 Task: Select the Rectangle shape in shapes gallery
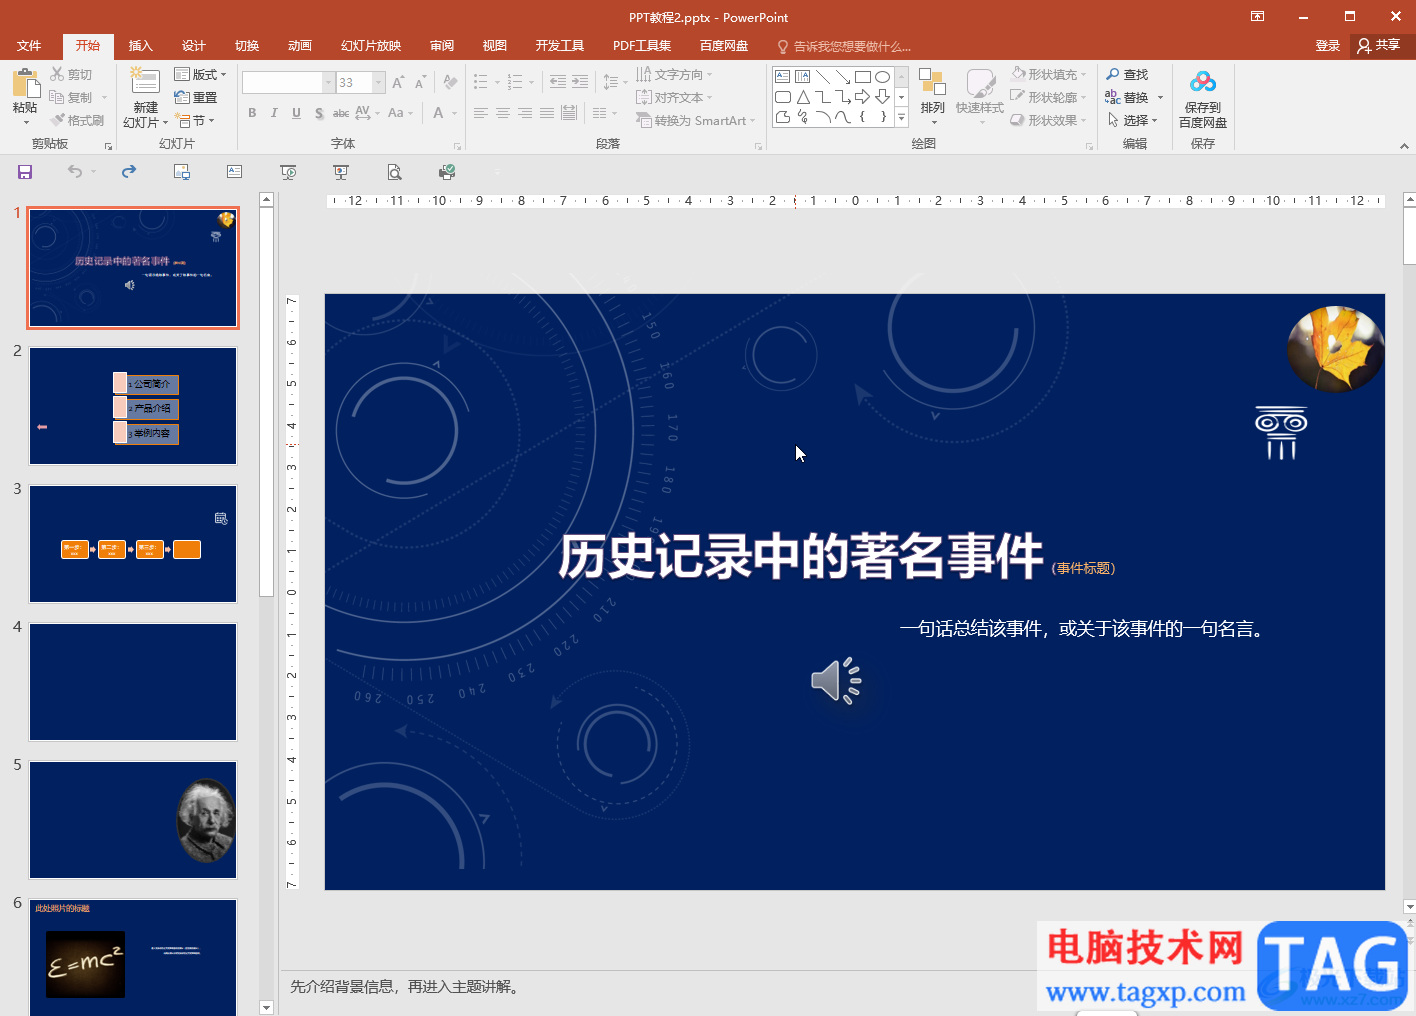(863, 77)
